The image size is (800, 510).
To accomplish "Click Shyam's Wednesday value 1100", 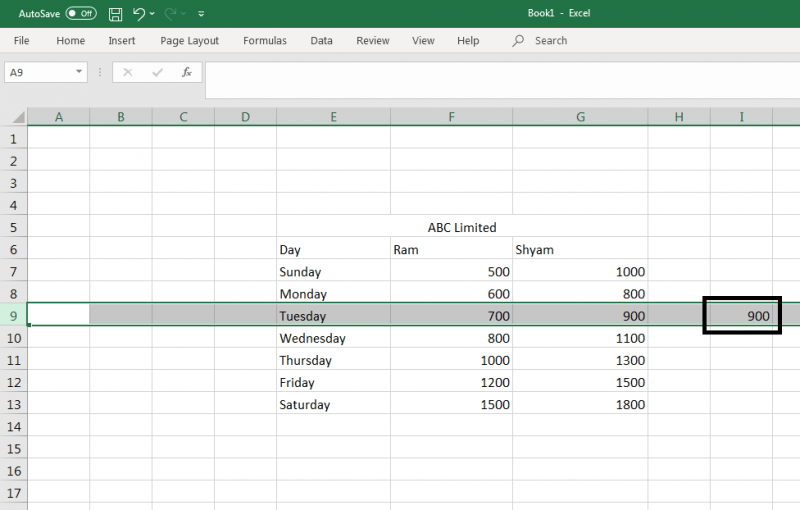I will pos(580,338).
